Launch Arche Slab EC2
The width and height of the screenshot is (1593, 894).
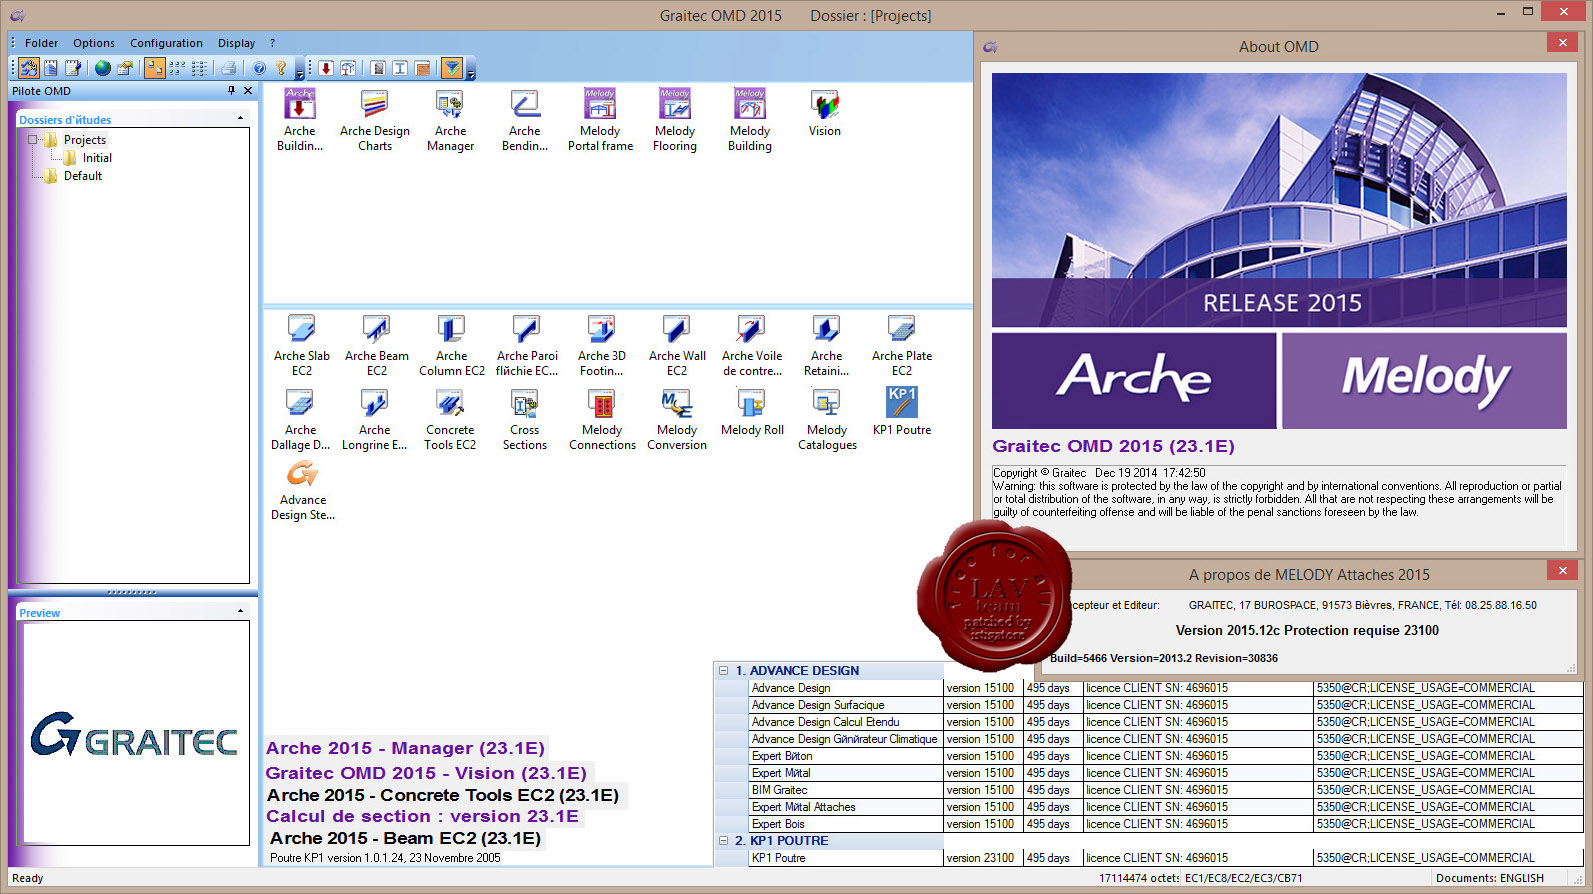click(x=302, y=345)
